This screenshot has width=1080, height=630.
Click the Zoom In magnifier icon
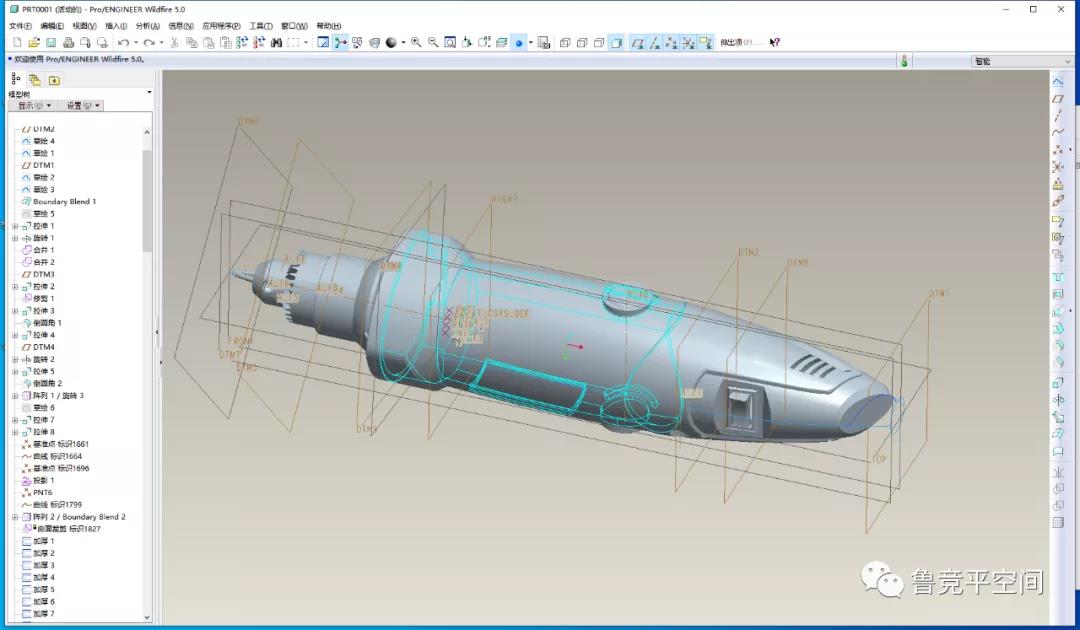(x=416, y=43)
